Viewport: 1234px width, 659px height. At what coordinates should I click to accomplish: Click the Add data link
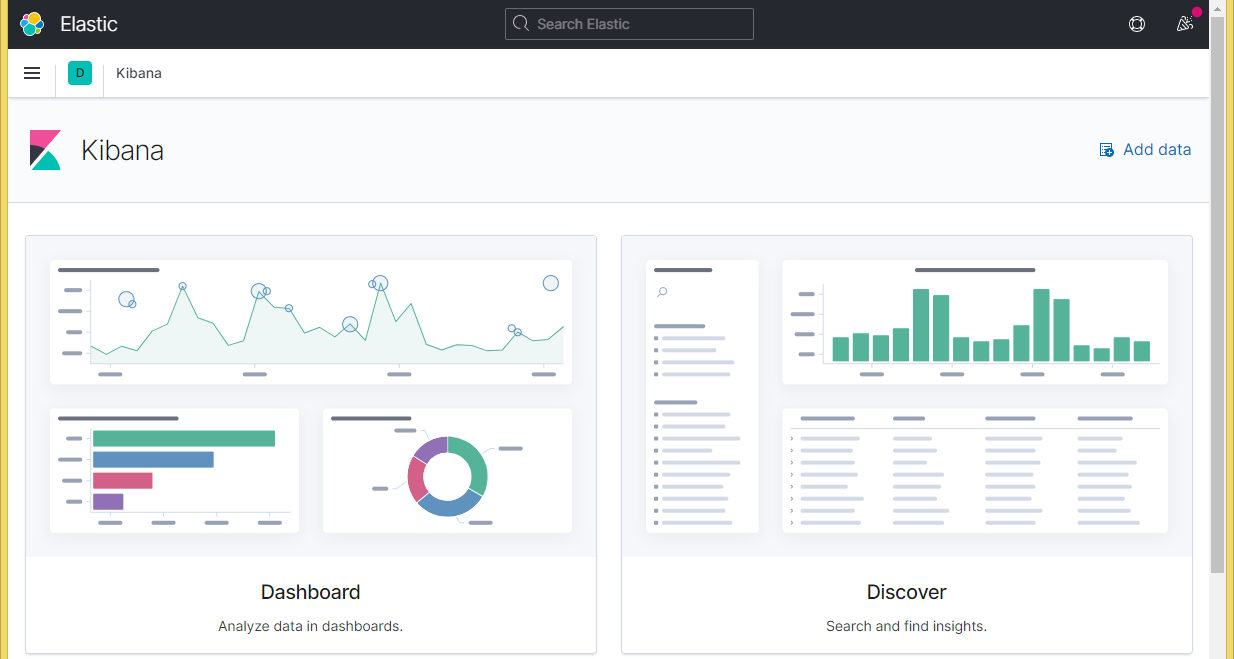point(1145,150)
